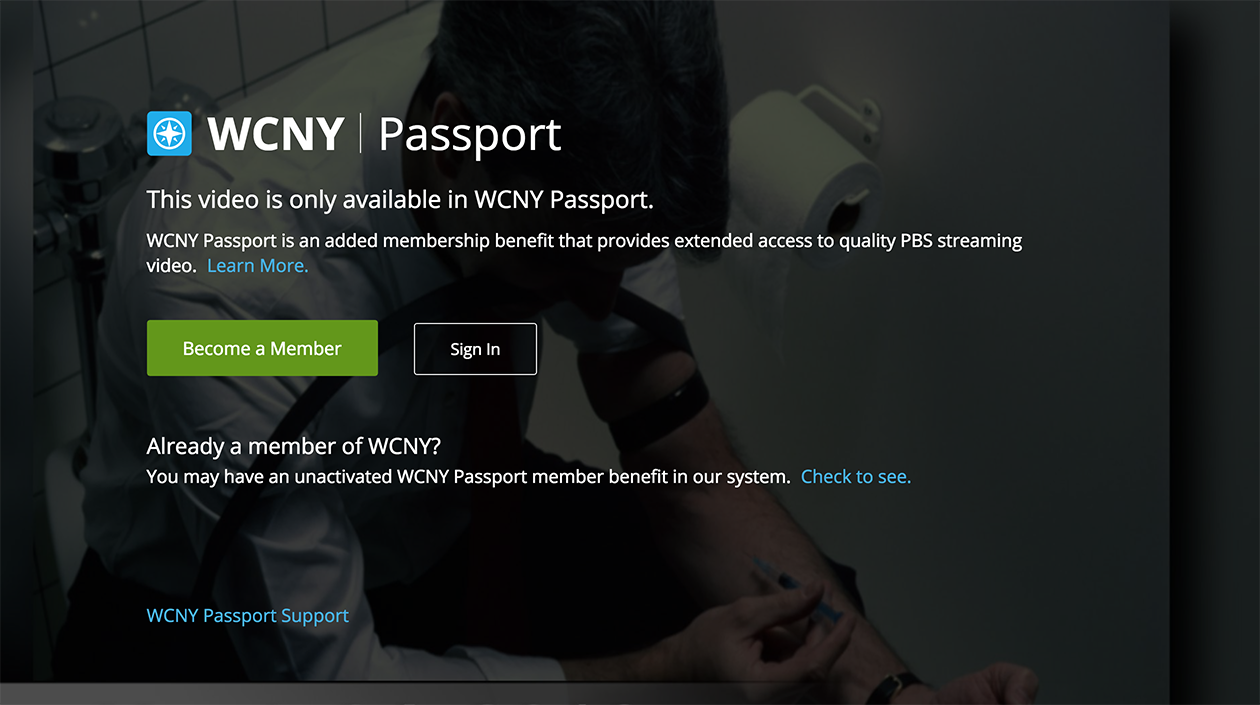
Task: Click the blue Passport compass icon
Action: [169, 134]
